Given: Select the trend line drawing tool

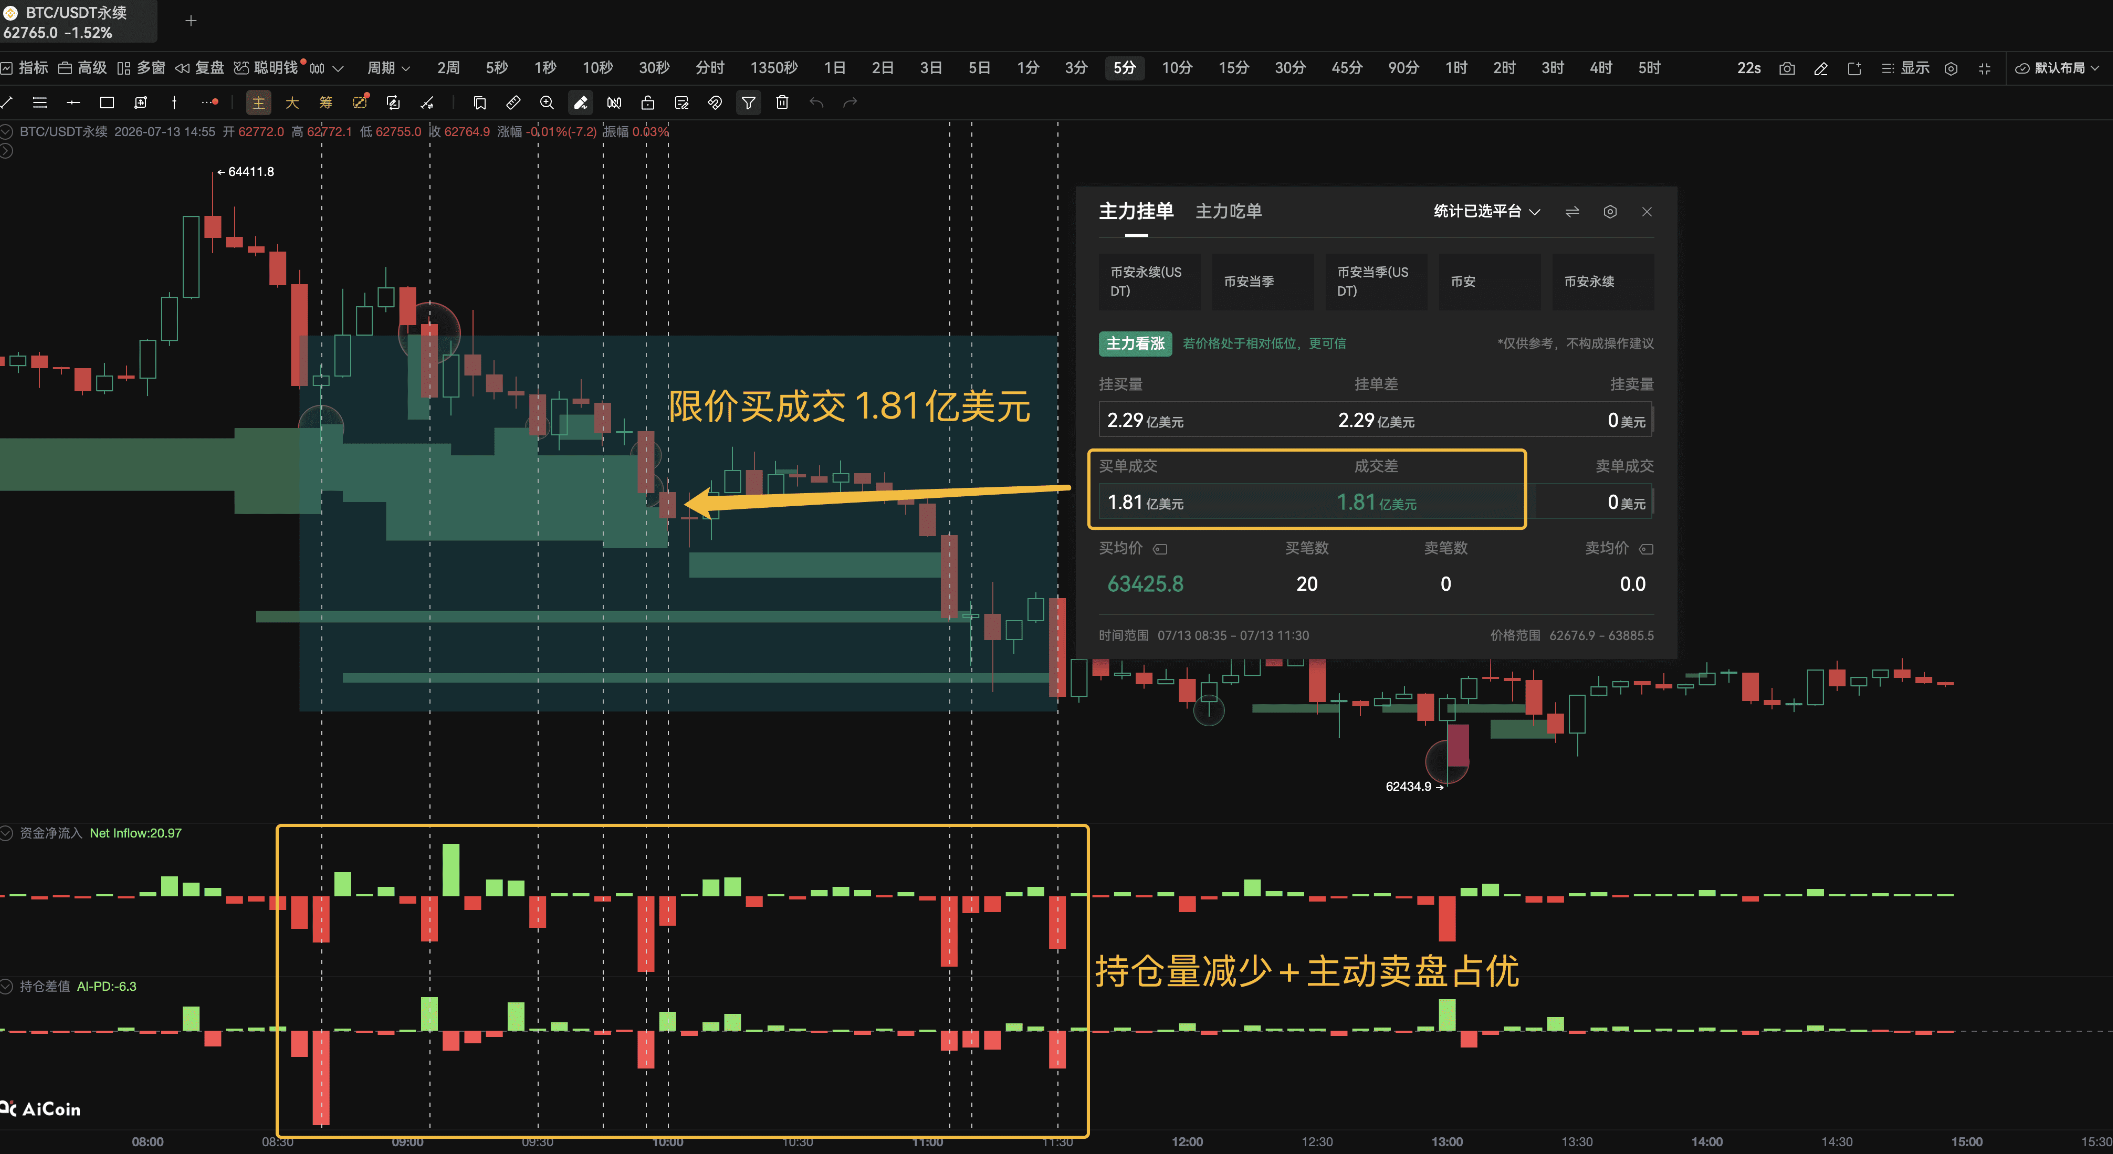Looking at the screenshot, I should click(x=7, y=102).
